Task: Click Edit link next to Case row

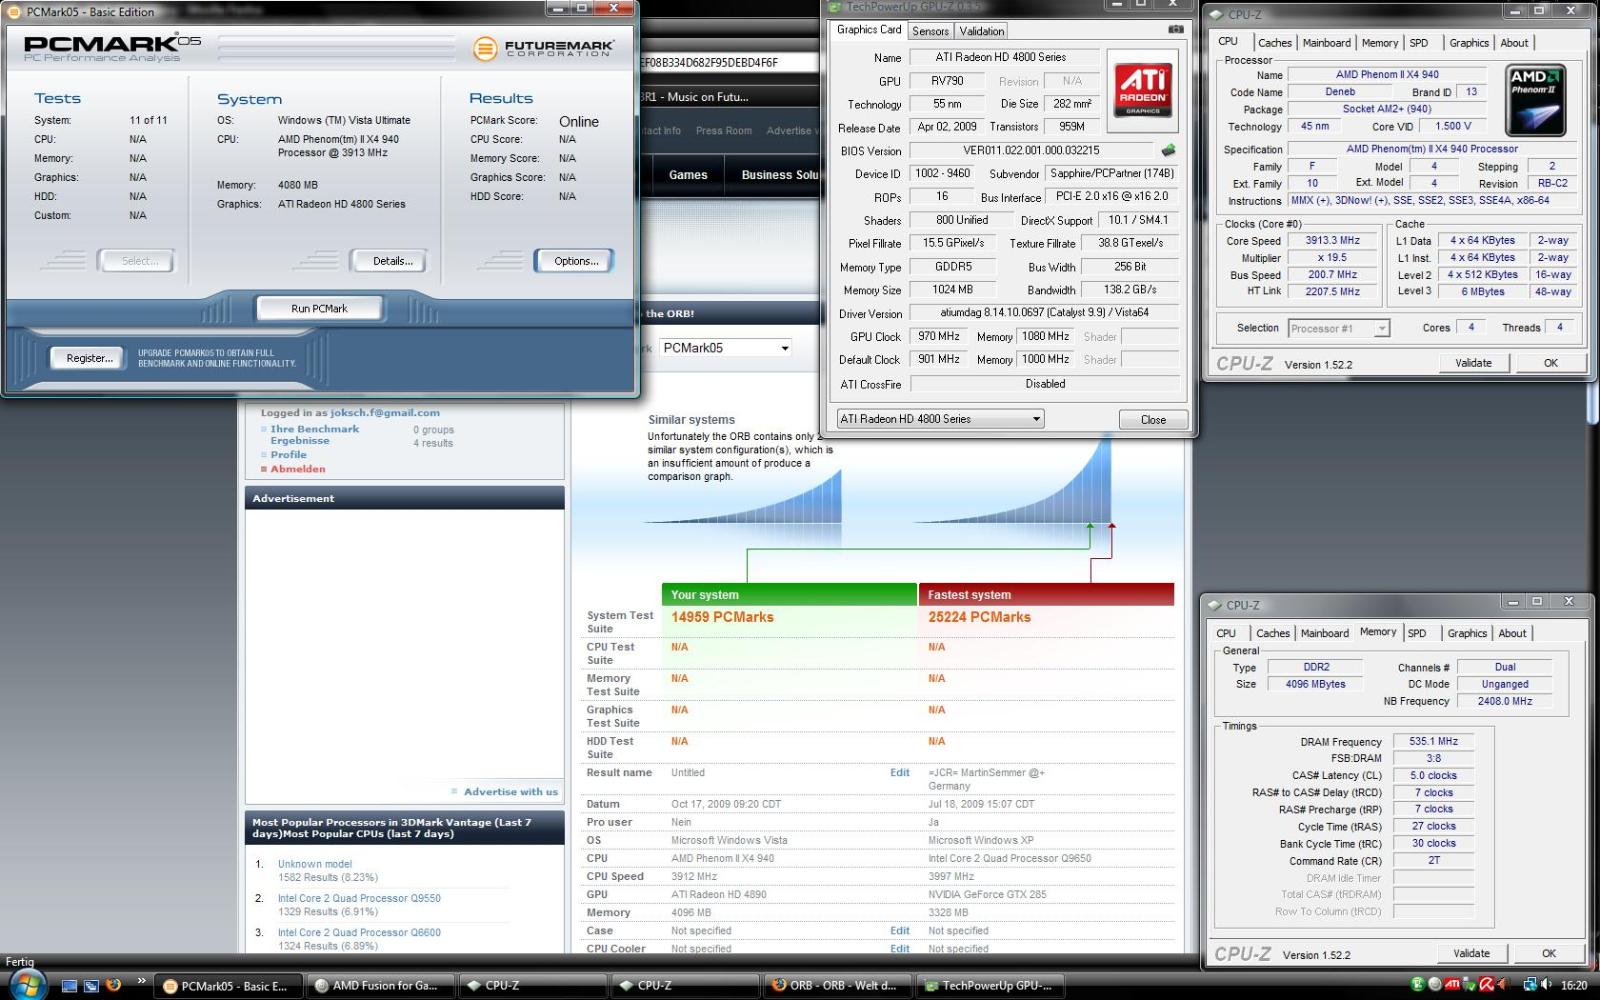Action: [x=899, y=931]
